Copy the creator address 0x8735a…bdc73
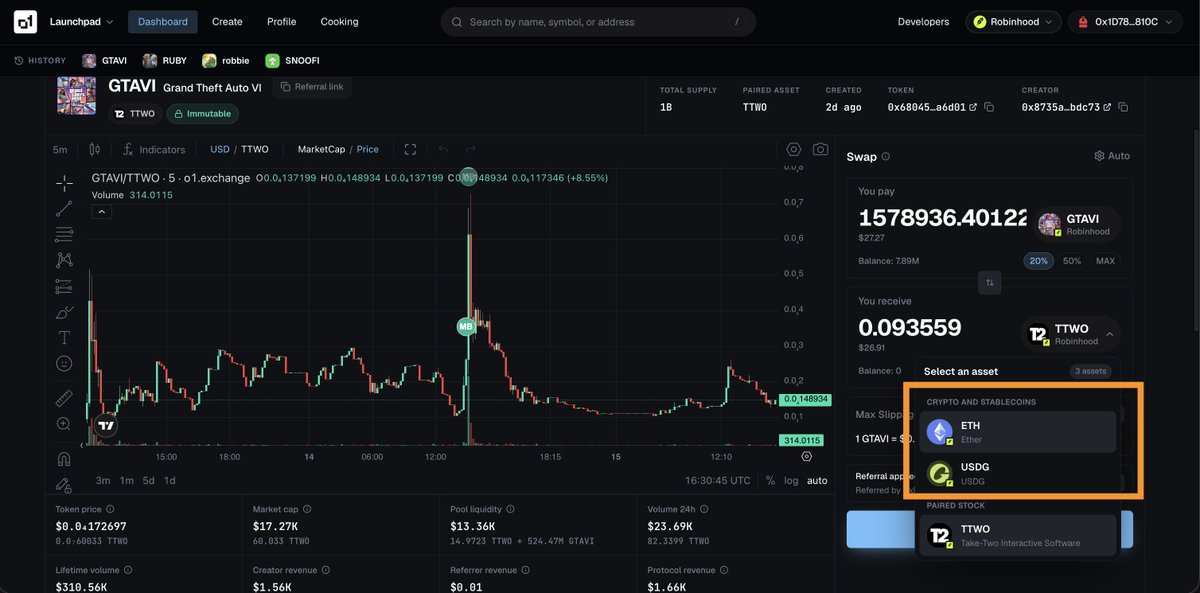Image resolution: width=1200 pixels, height=593 pixels. (1123, 107)
